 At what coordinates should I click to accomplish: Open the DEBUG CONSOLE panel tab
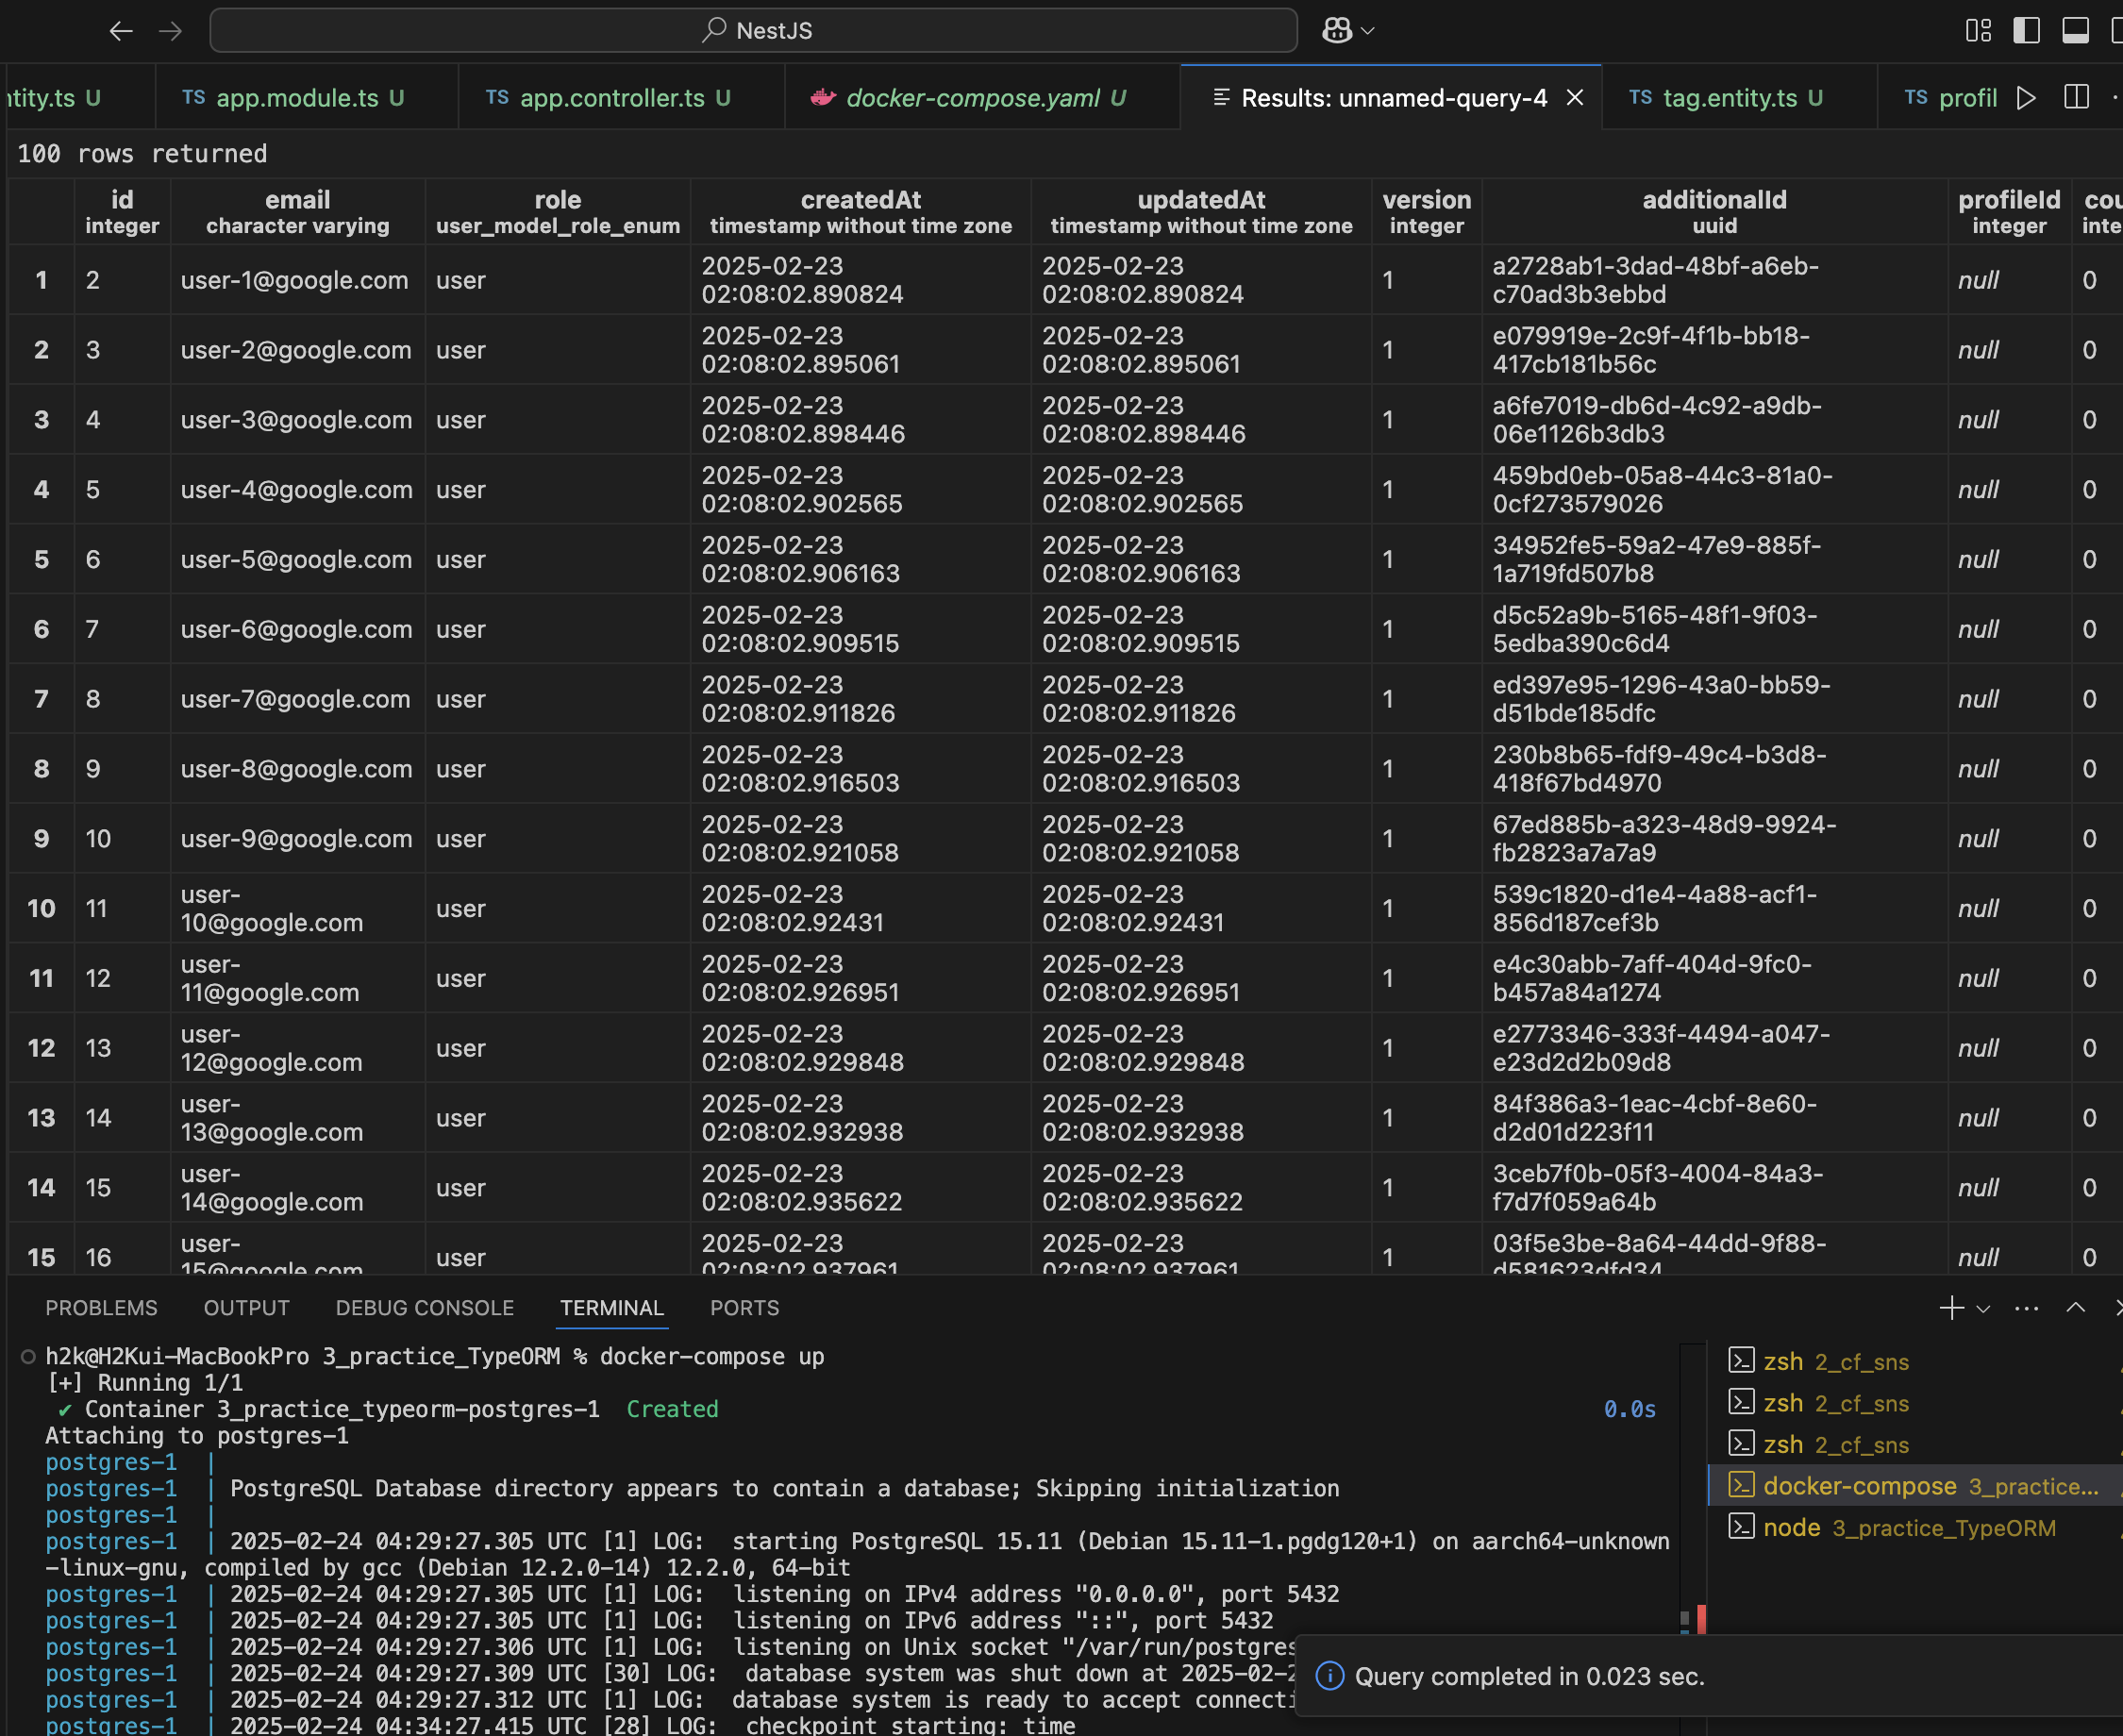tap(424, 1308)
